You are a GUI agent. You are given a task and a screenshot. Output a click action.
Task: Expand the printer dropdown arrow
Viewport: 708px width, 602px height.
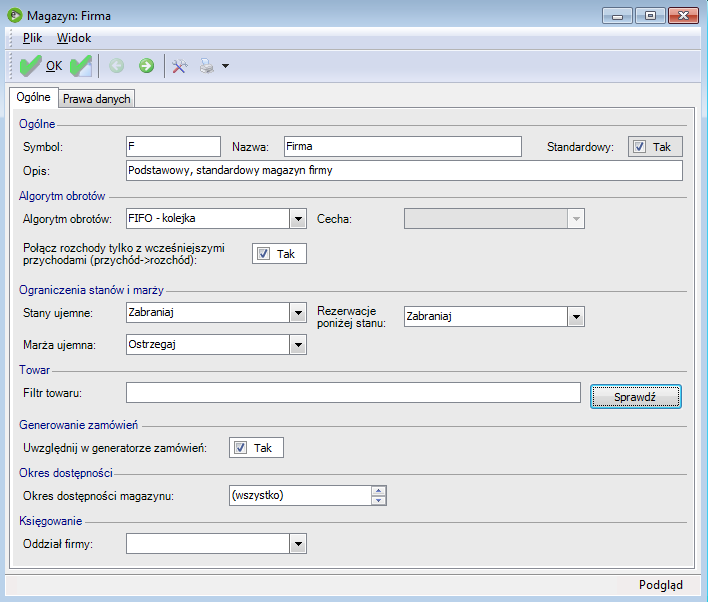pyautogui.click(x=225, y=66)
